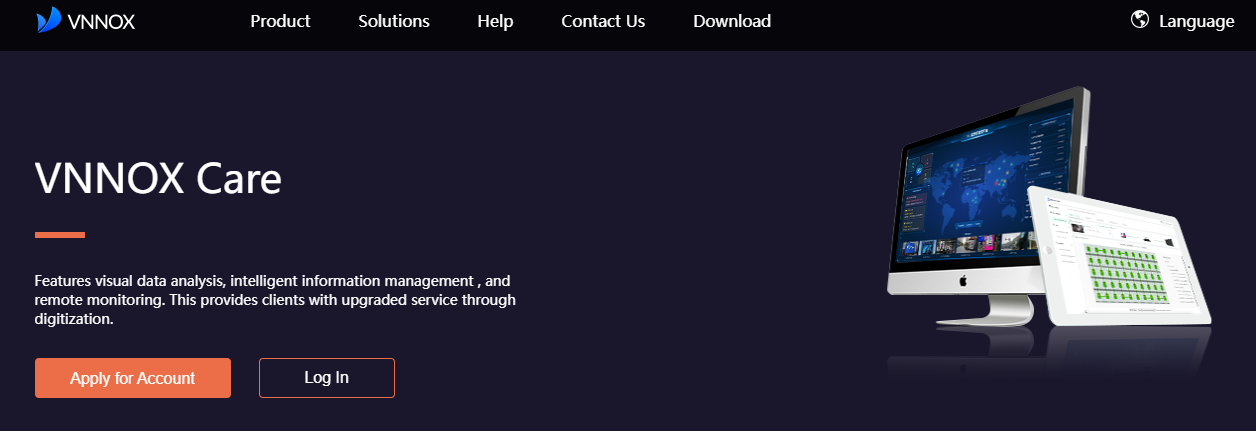
Task: Go to the Help menu item
Action: (x=495, y=21)
